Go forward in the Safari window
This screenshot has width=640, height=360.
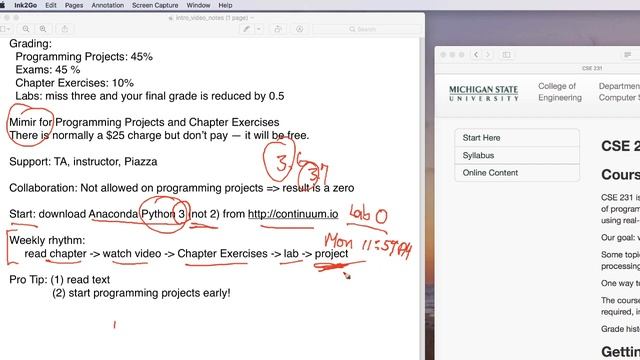(x=488, y=55)
